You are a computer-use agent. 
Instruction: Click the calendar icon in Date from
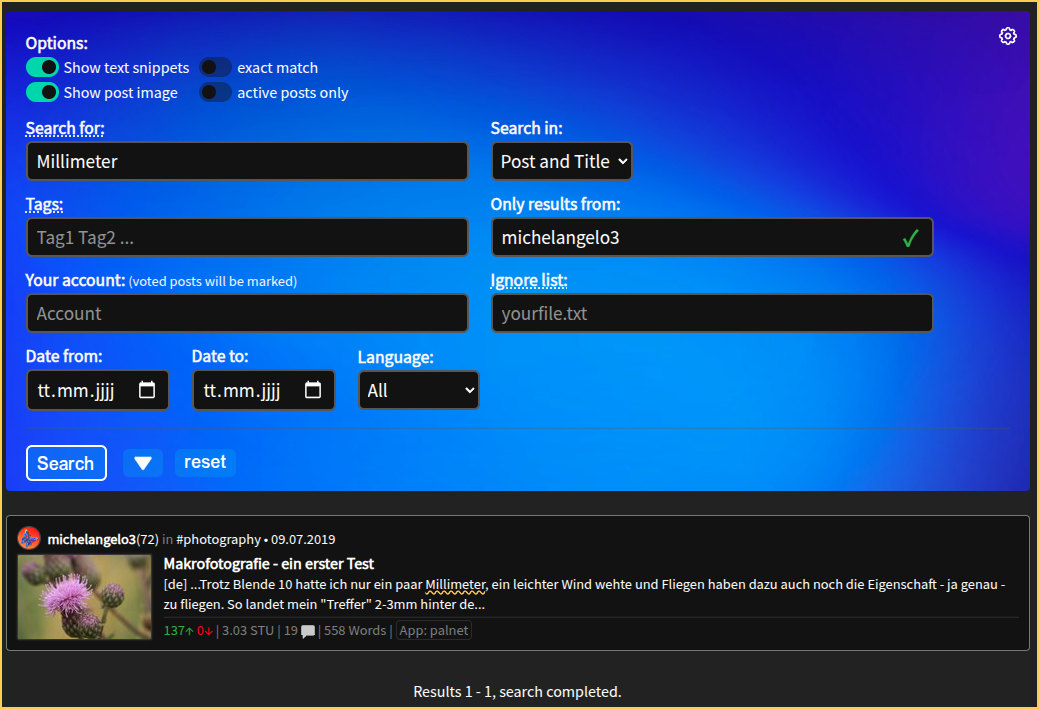click(x=147, y=390)
